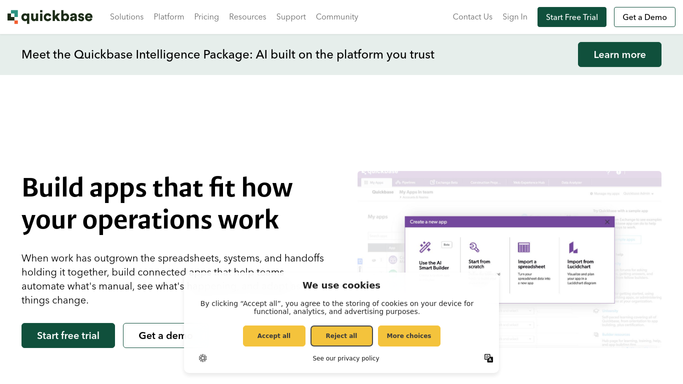This screenshot has height=384, width=683.
Task: Click Start Free Trial in the header
Action: (571, 17)
